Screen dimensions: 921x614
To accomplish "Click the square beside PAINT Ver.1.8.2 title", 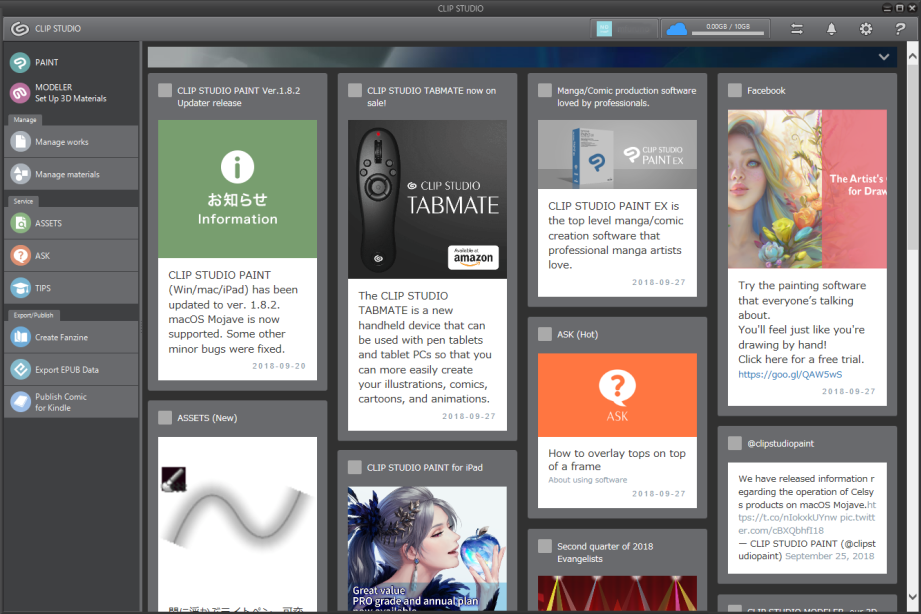I will click(165, 90).
